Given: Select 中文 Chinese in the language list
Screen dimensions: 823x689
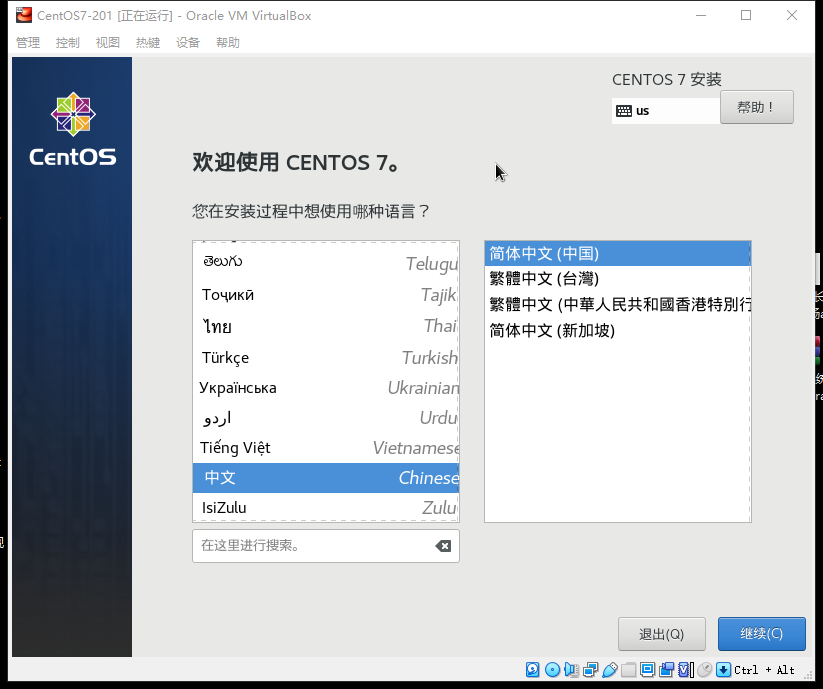Looking at the screenshot, I should [325, 478].
